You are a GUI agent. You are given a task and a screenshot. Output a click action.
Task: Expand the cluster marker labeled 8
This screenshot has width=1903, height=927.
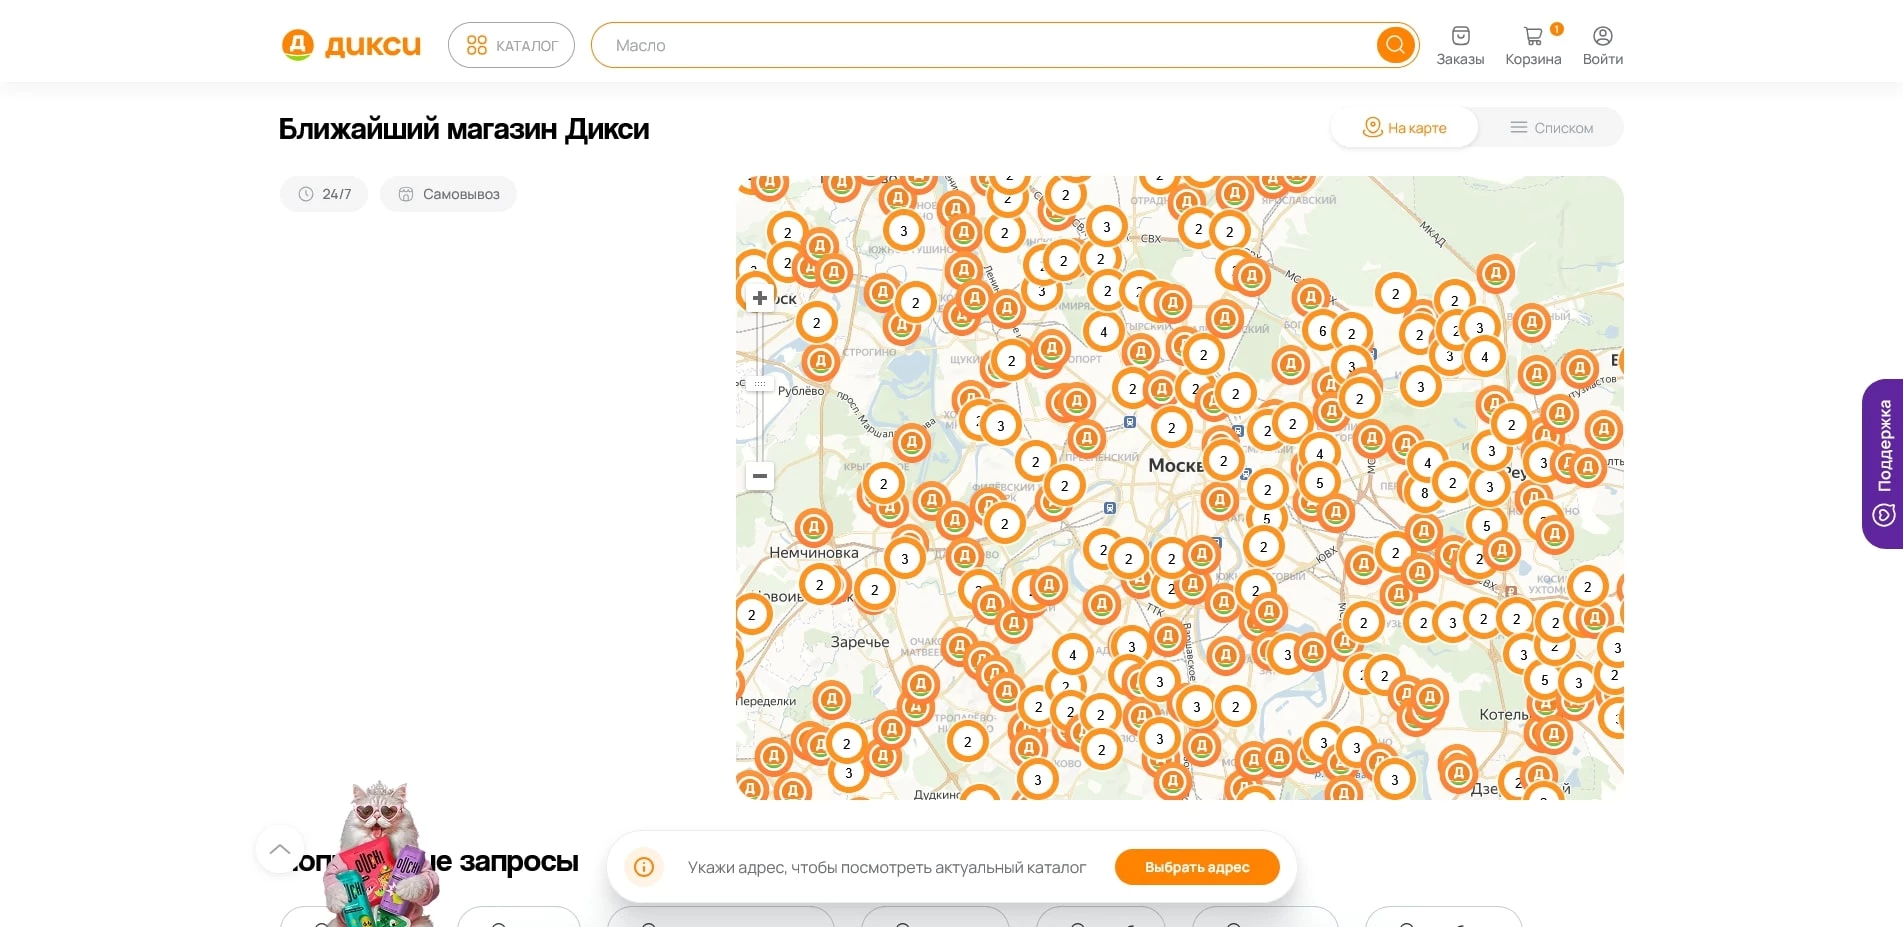1424,492
